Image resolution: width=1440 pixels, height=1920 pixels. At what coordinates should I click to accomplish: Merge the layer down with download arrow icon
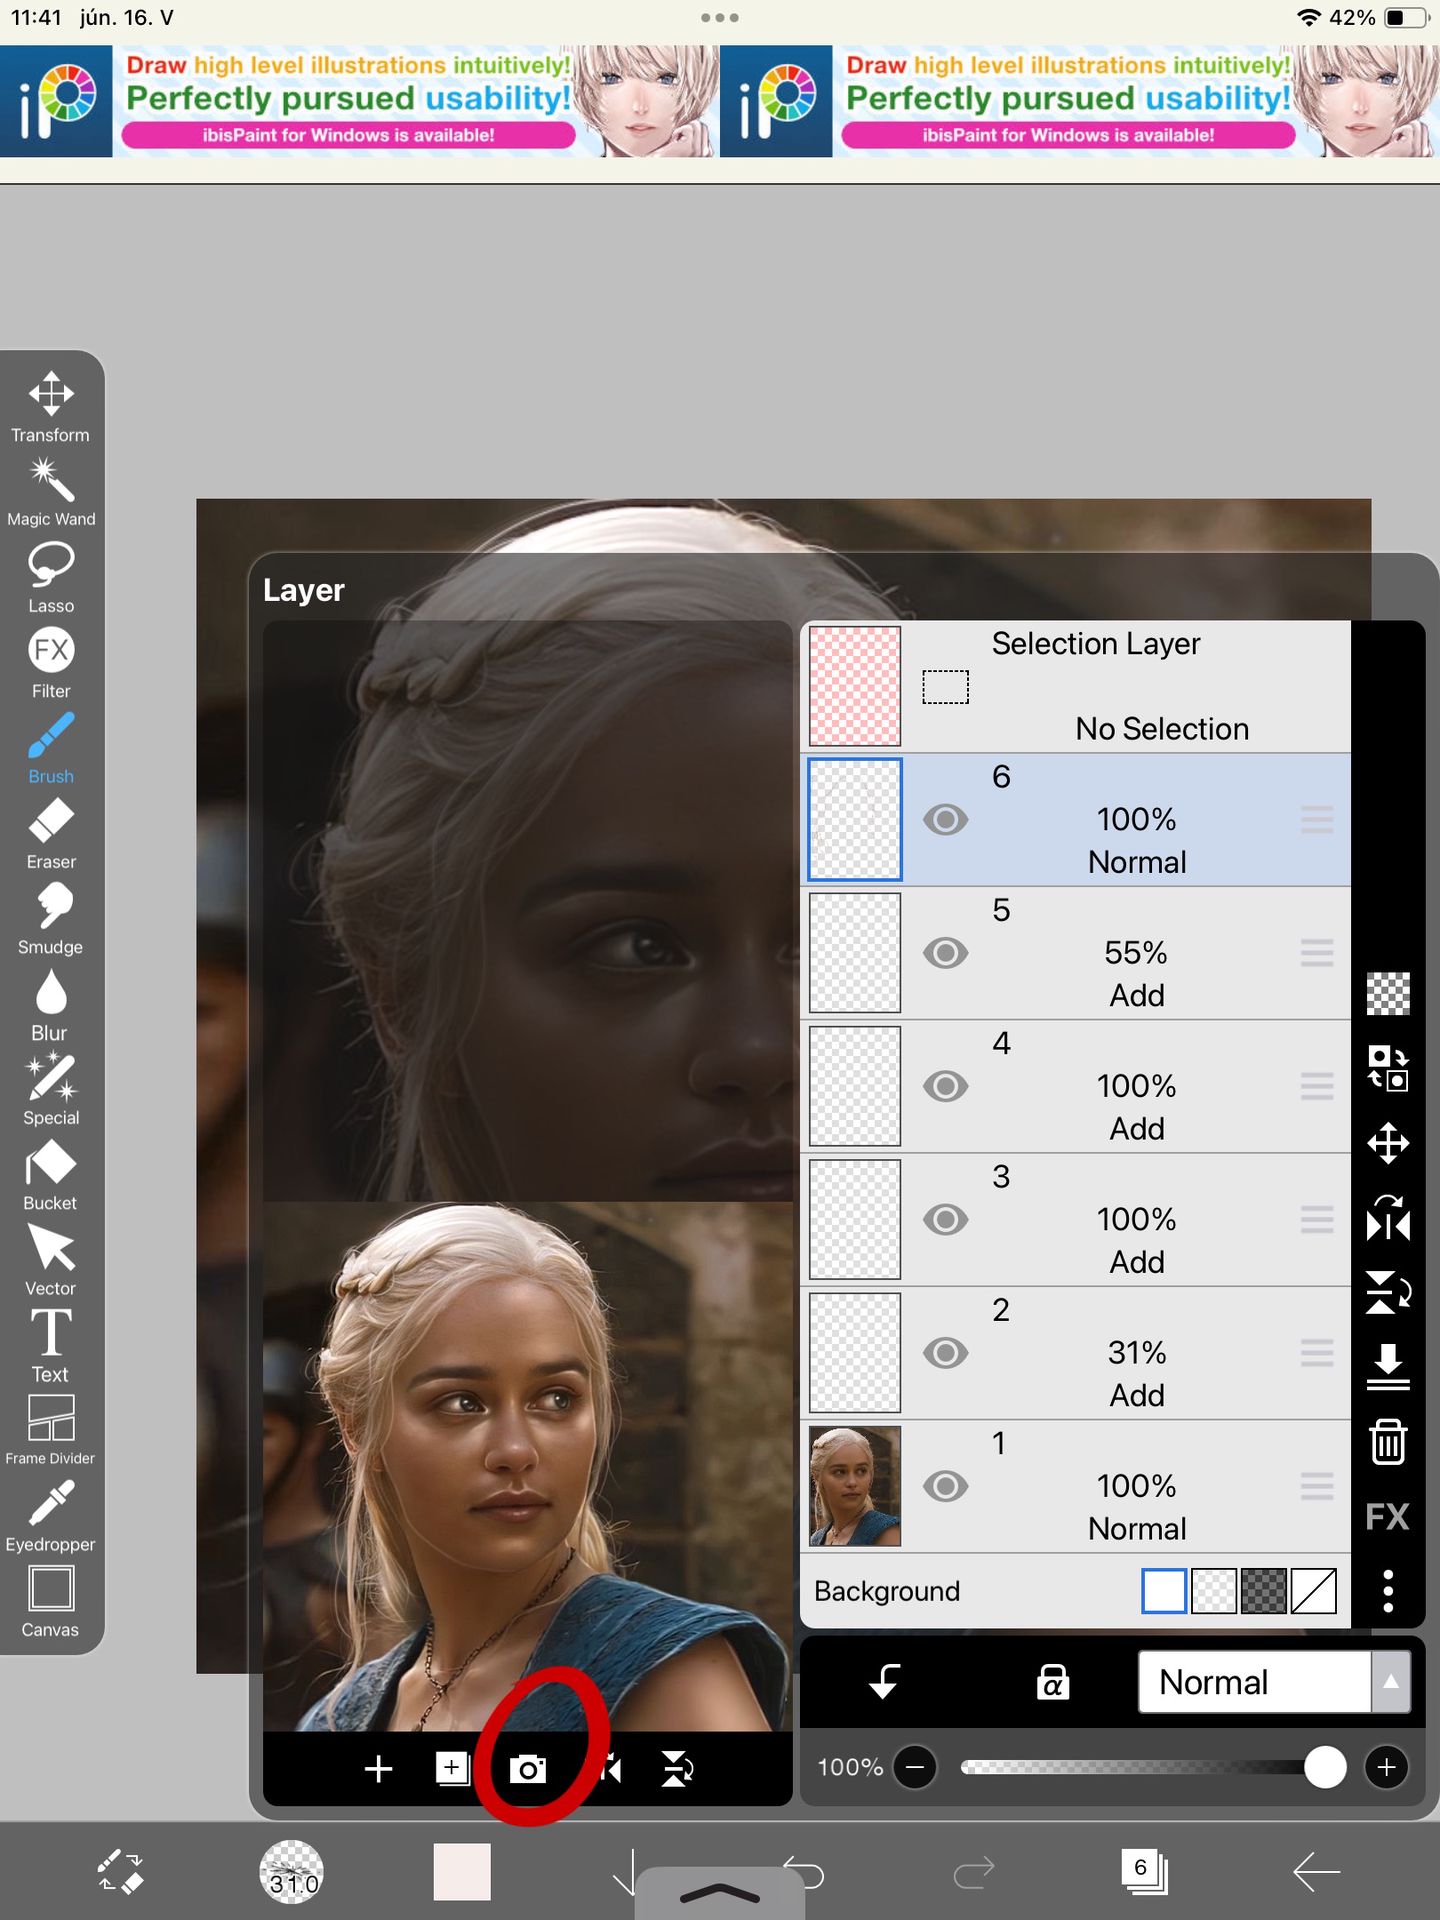(1388, 1367)
